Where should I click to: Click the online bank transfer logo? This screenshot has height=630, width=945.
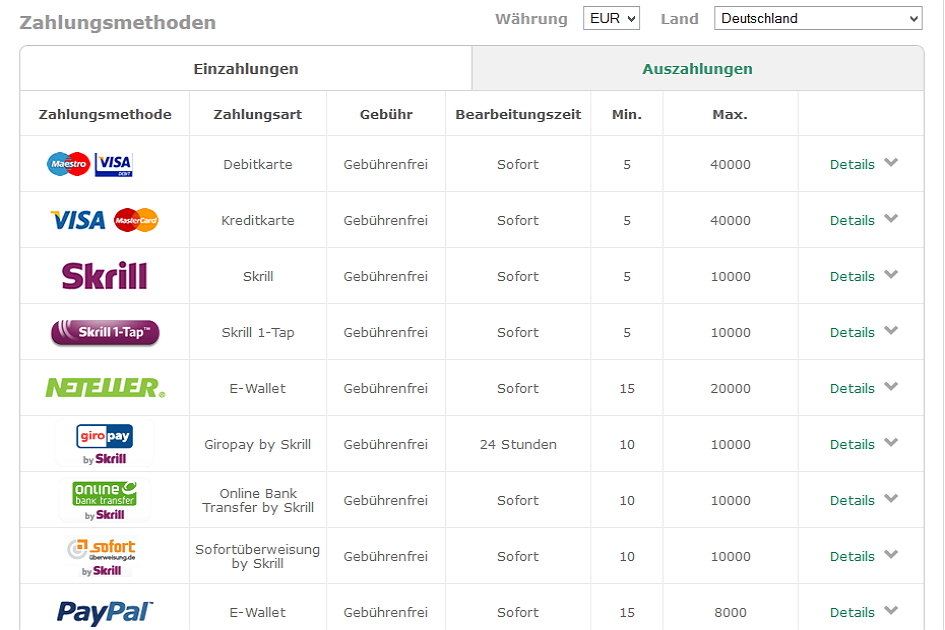point(104,500)
